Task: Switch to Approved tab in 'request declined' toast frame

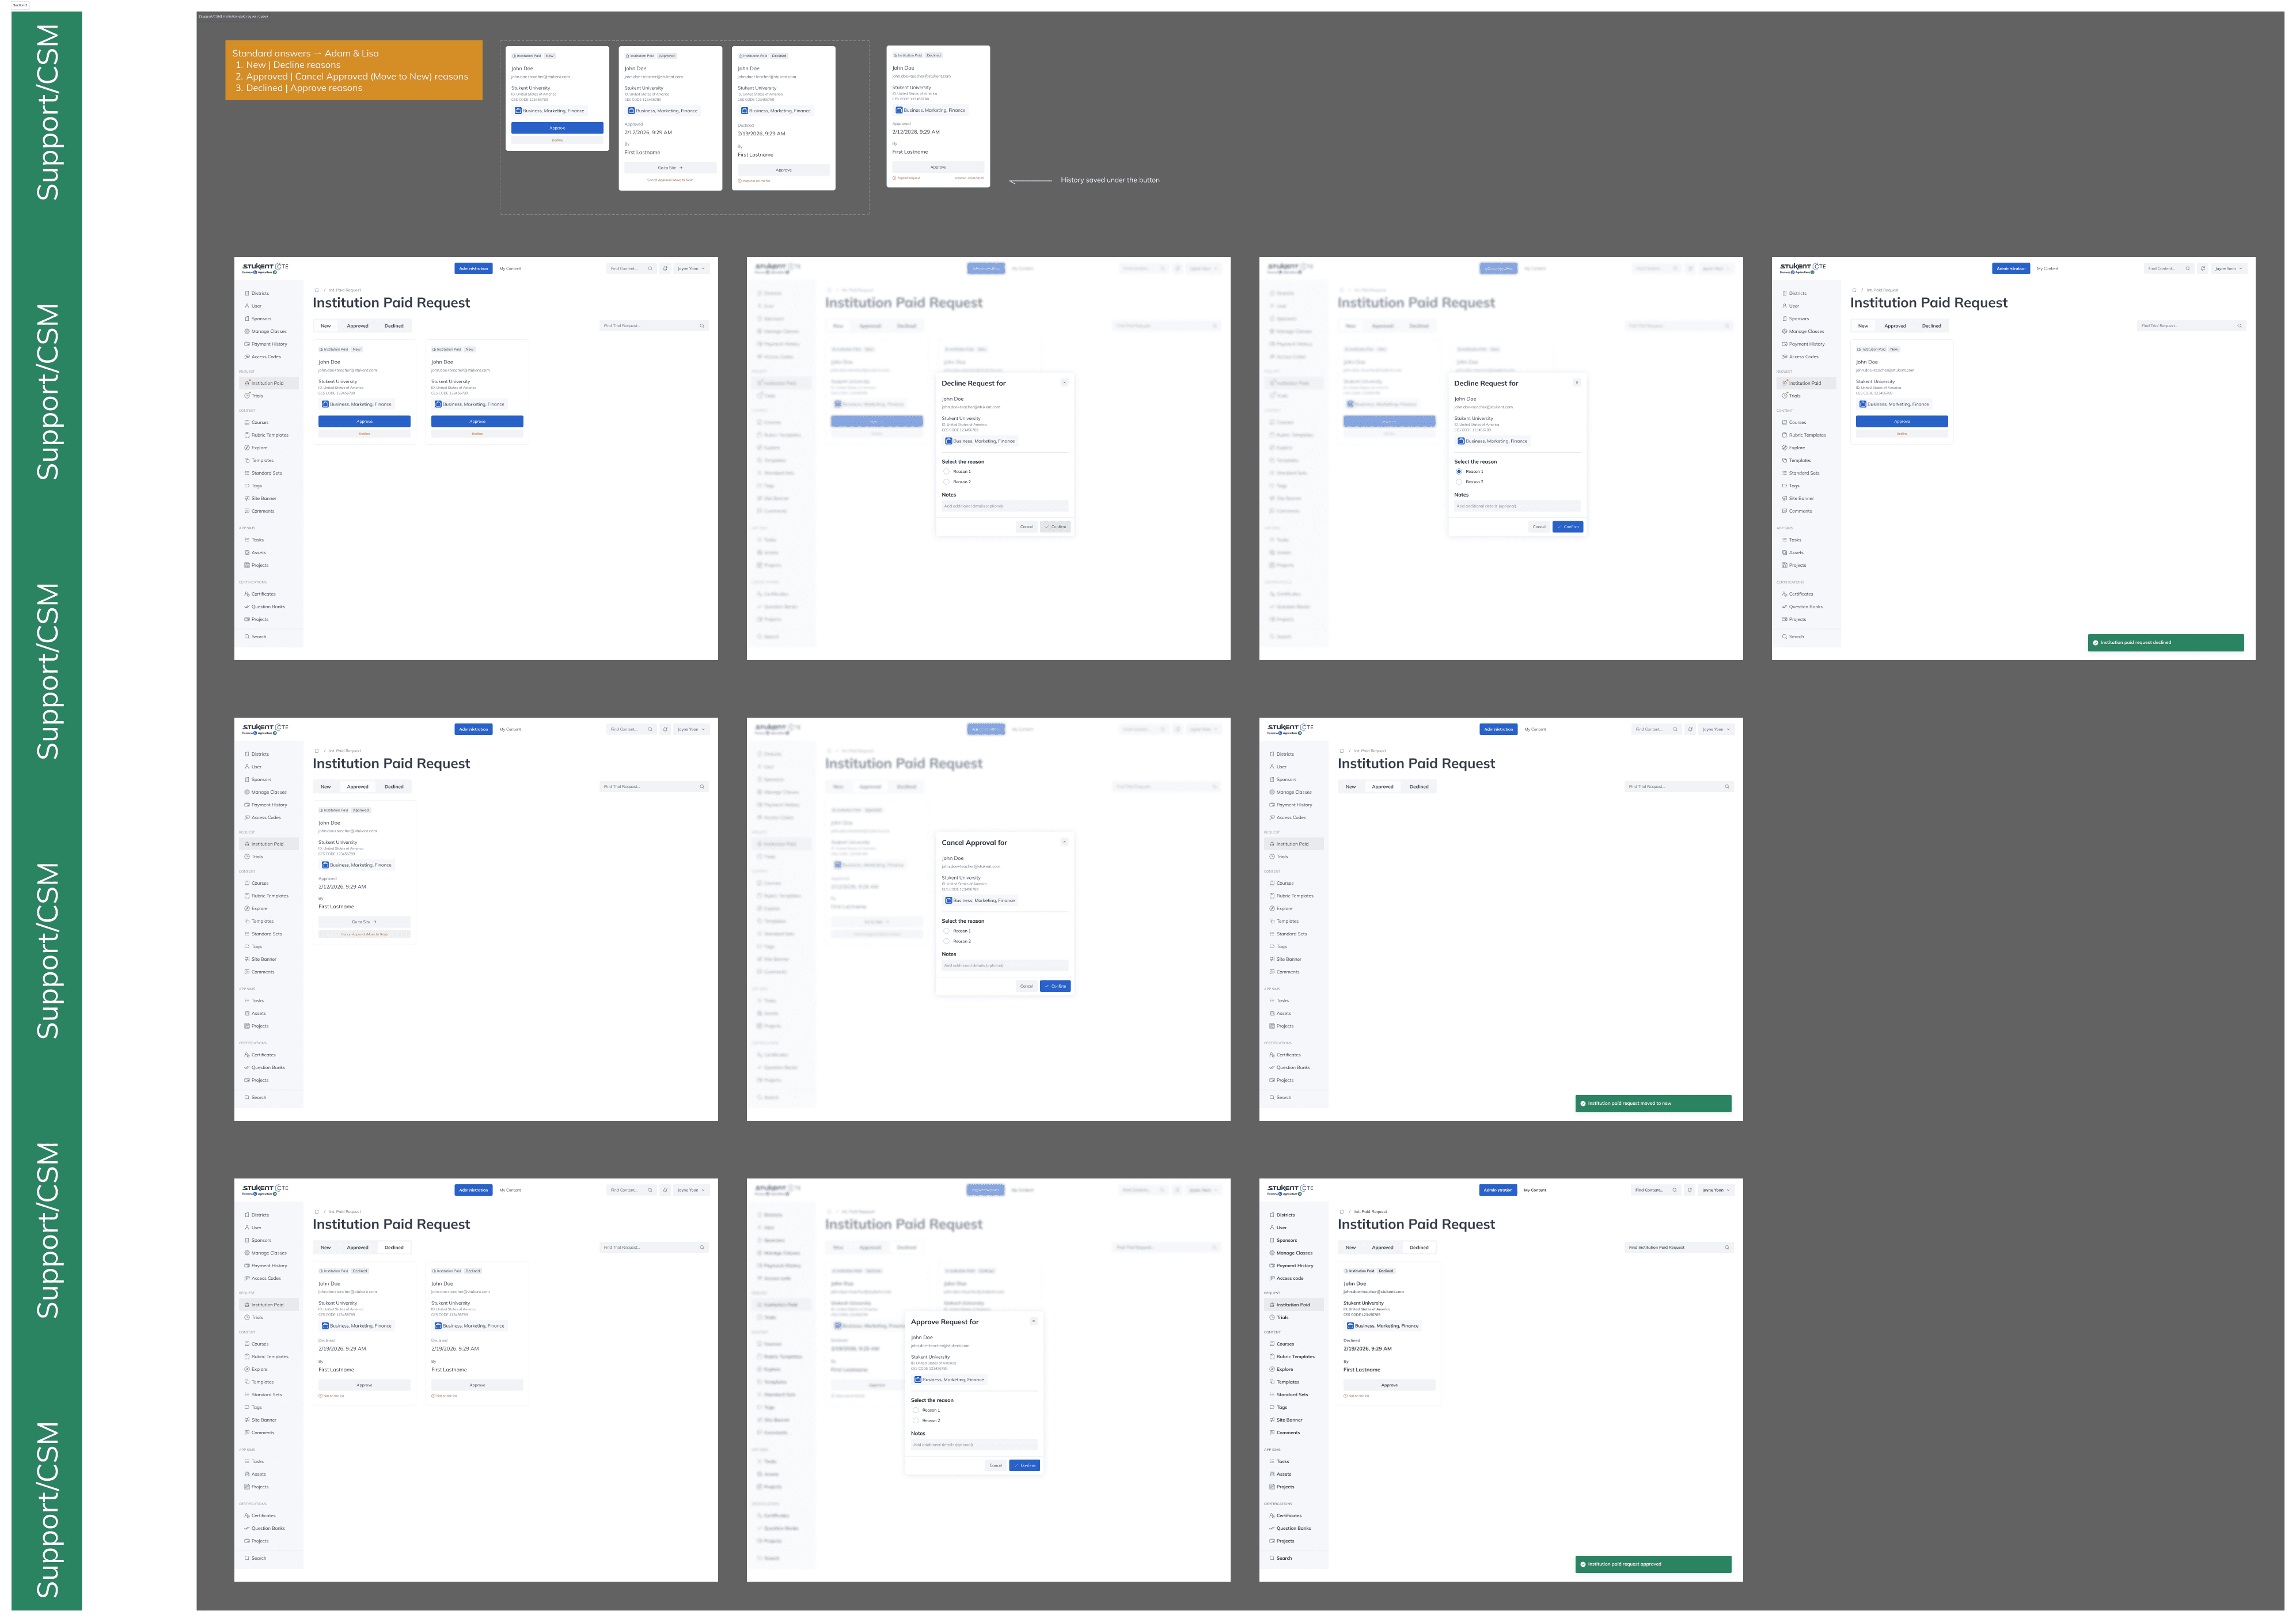Action: pyautogui.click(x=1895, y=326)
